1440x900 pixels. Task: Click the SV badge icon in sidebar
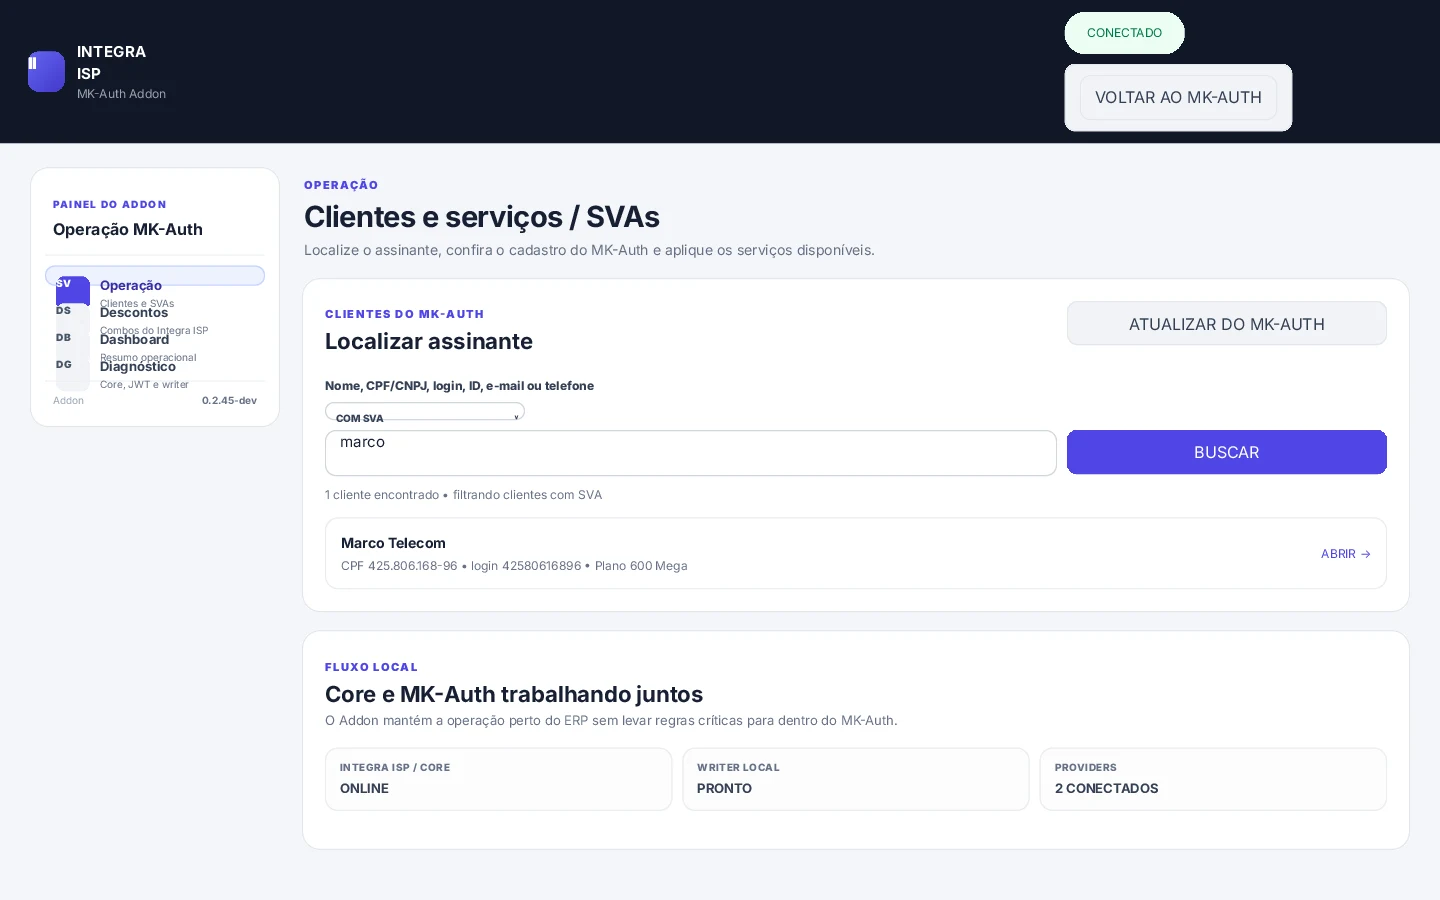[x=73, y=289]
